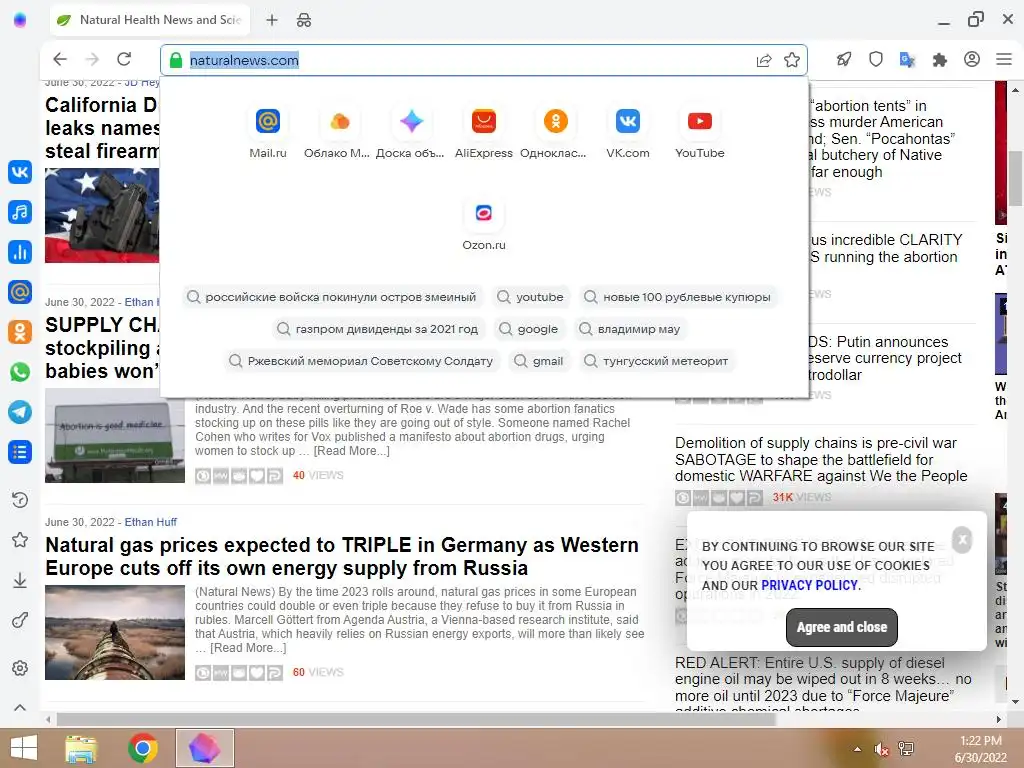Choose suggestion 'новые 100 рублевые купюры'
The width and height of the screenshot is (1024, 768).
678,297
